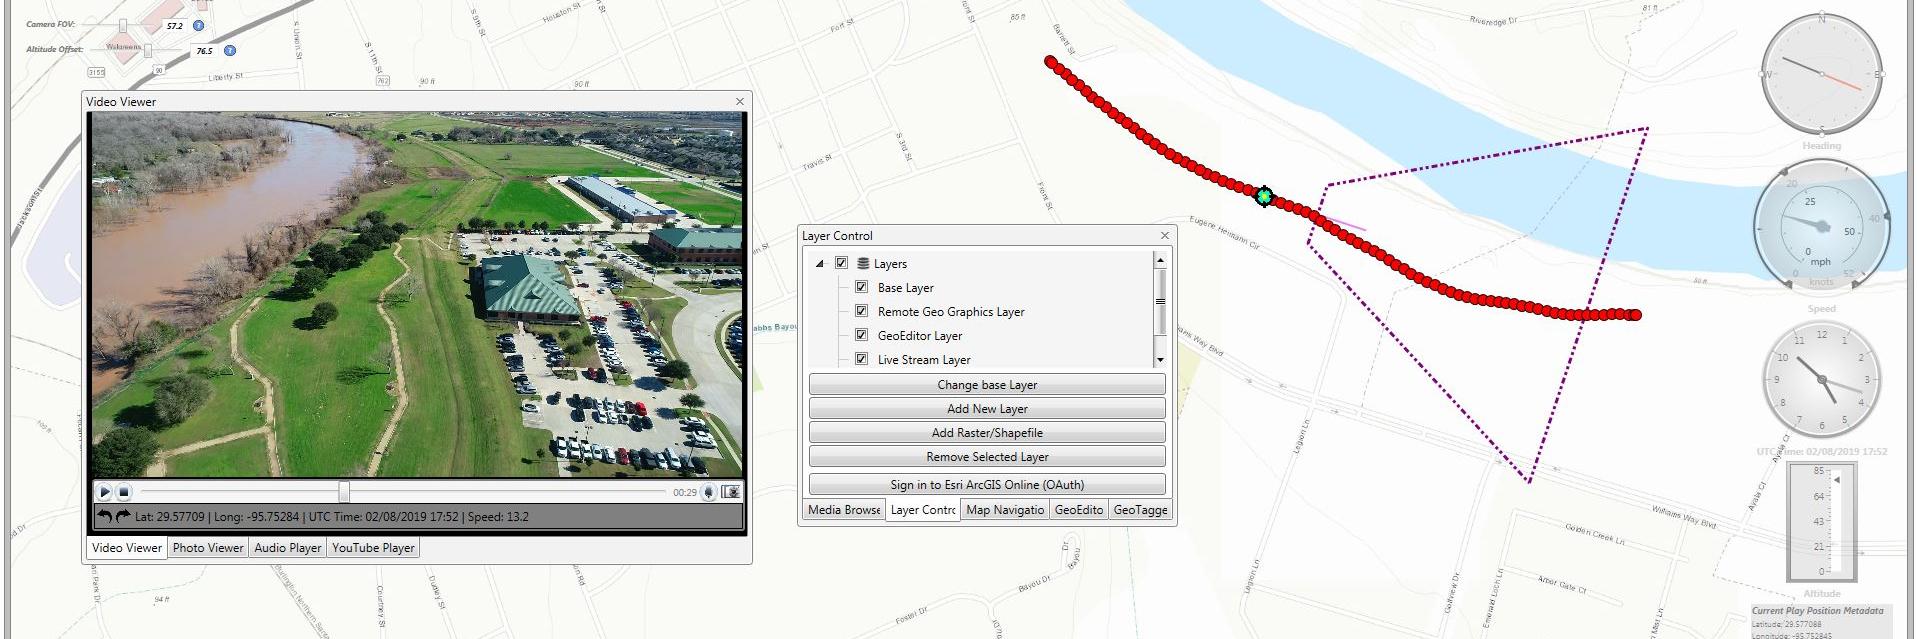Close the Video Viewer panel
The height and width of the screenshot is (639, 1917).
click(x=740, y=101)
